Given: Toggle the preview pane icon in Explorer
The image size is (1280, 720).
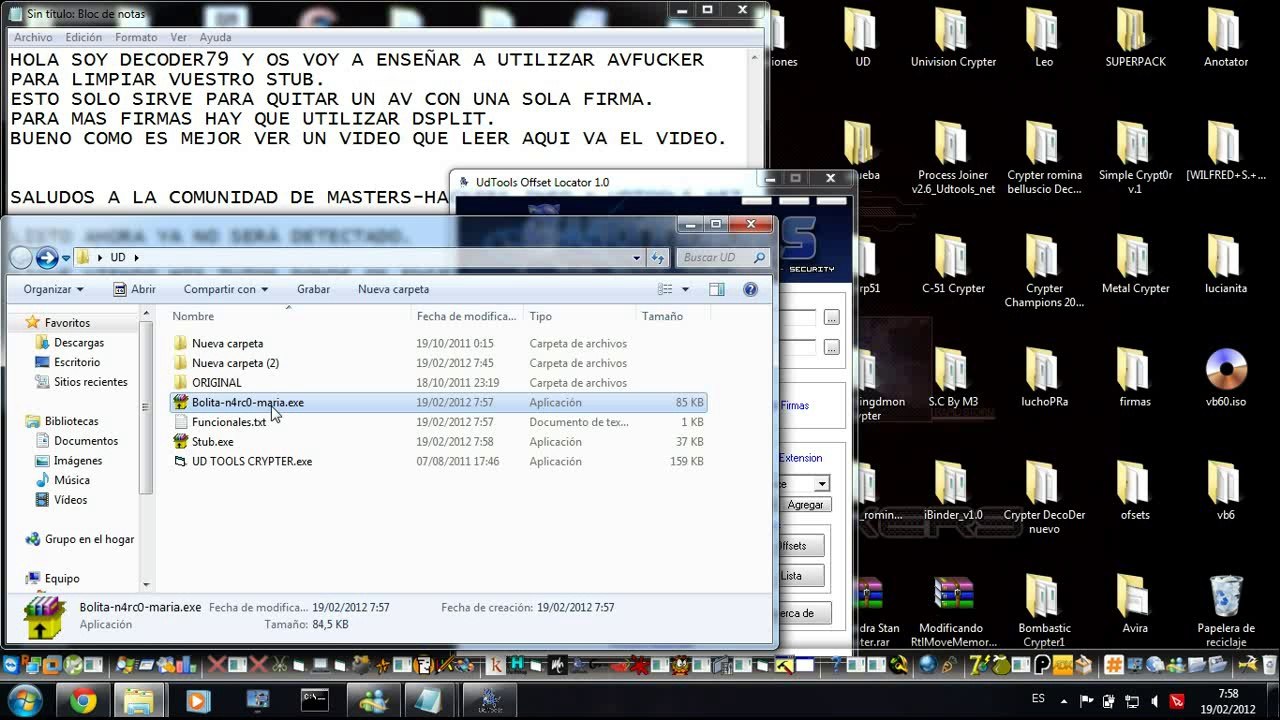Looking at the screenshot, I should 717,290.
